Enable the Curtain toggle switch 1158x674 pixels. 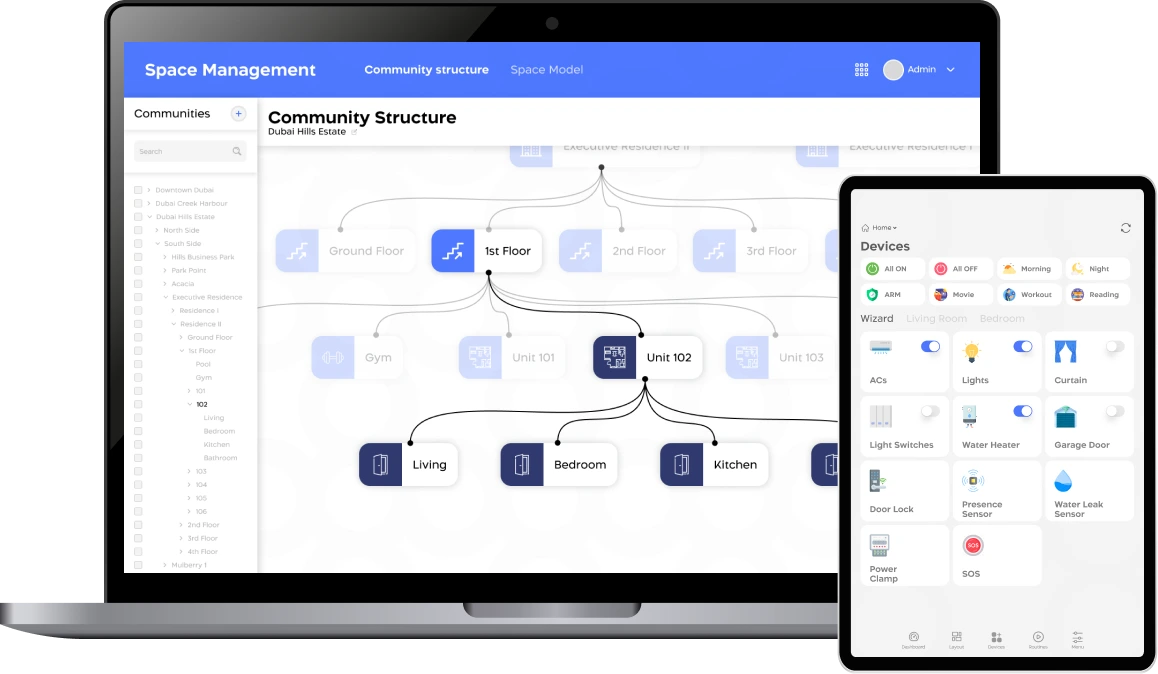[1114, 347]
